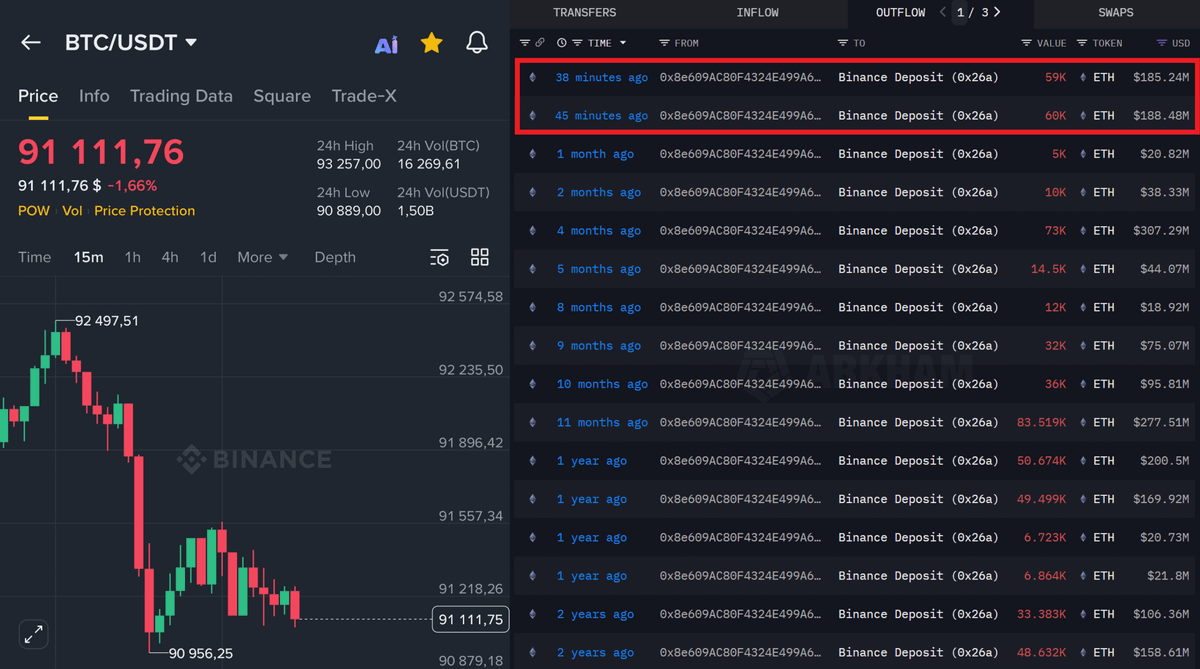Switch chart to Depth view

pos(335,257)
